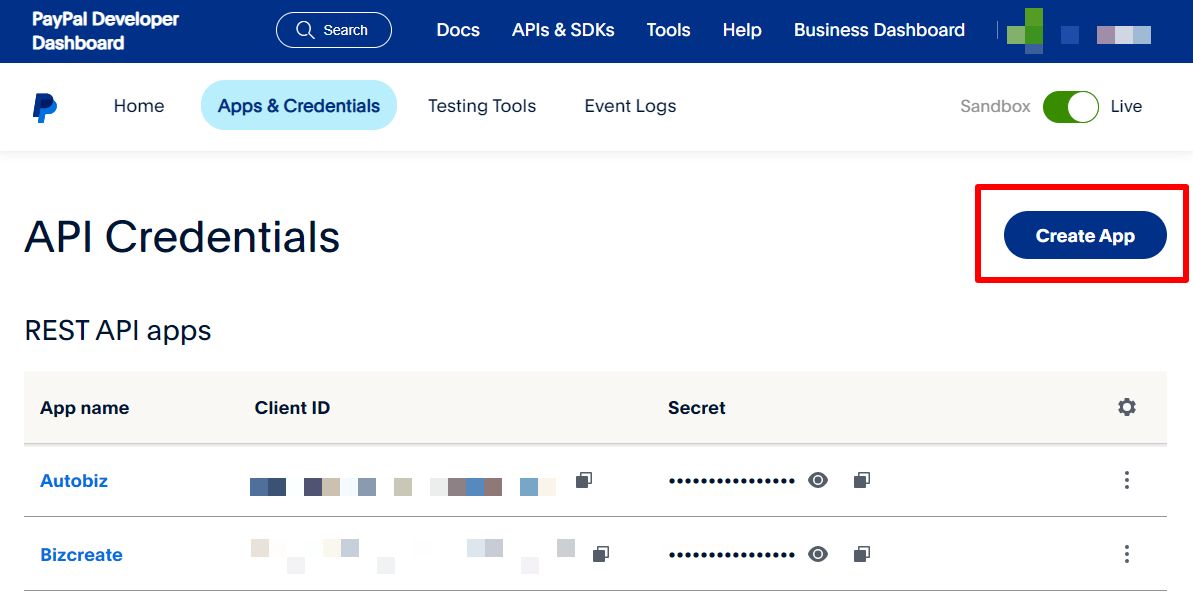Click the REST API apps heading
This screenshot has width=1193, height=596.
(118, 331)
